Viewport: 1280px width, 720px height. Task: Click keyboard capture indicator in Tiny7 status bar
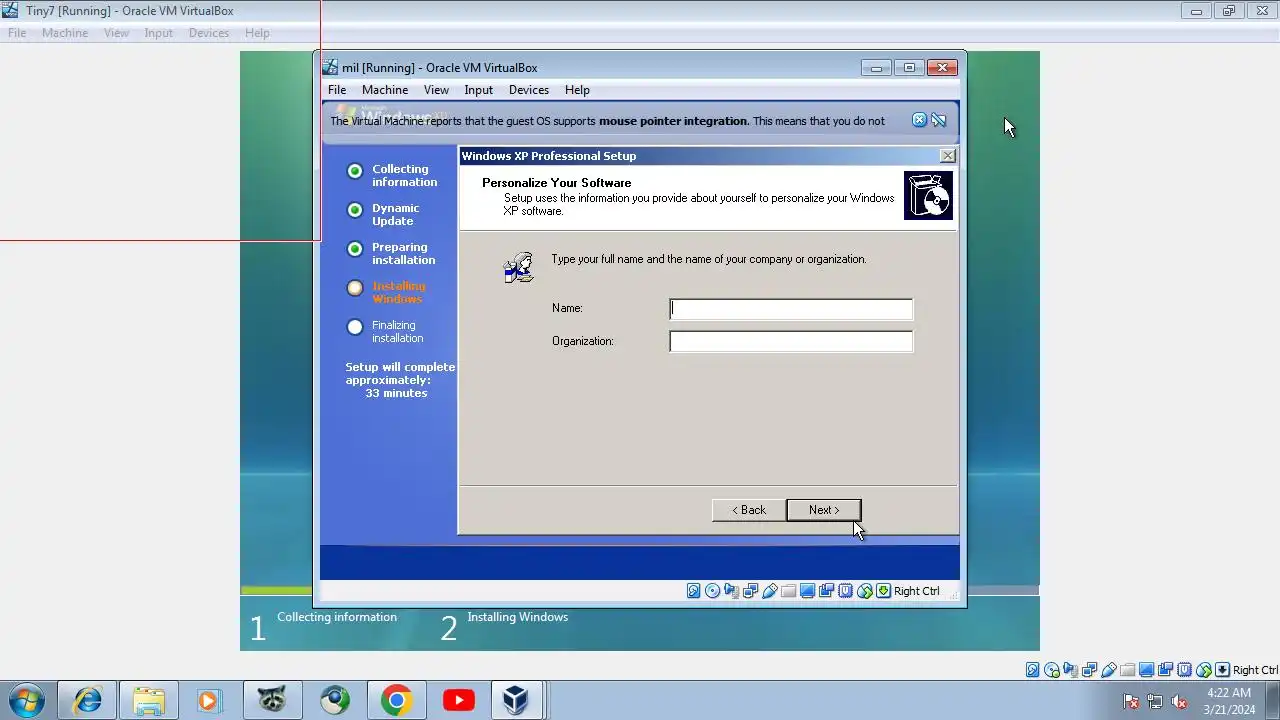(x=1222, y=670)
